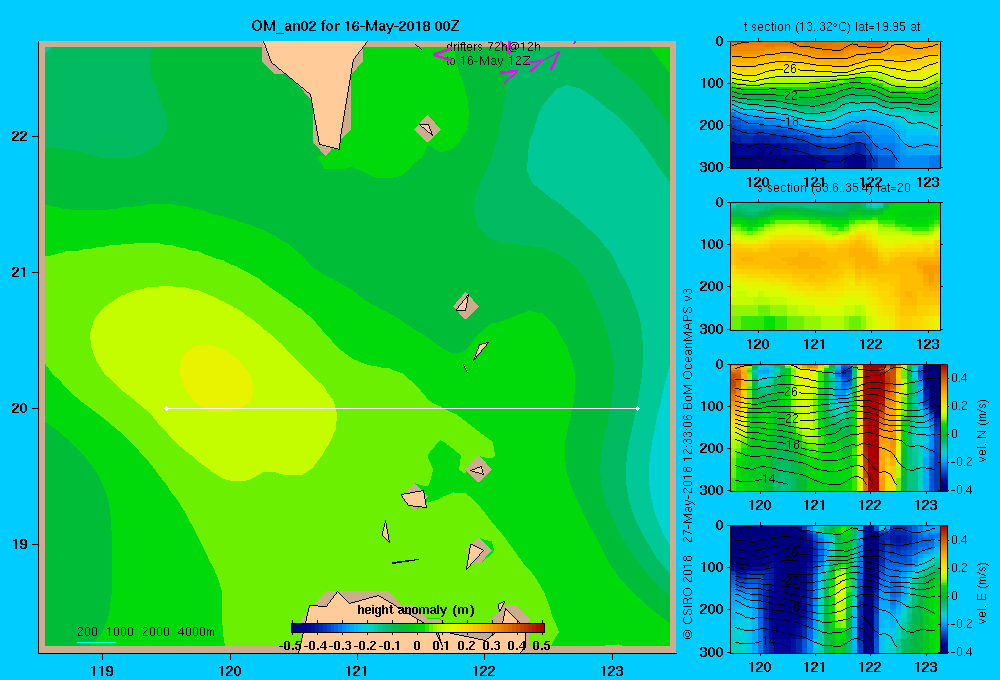Screen dimensions: 1000x680
Task: Open the salinity section panel thumbnail
Action: [x=835, y=266]
